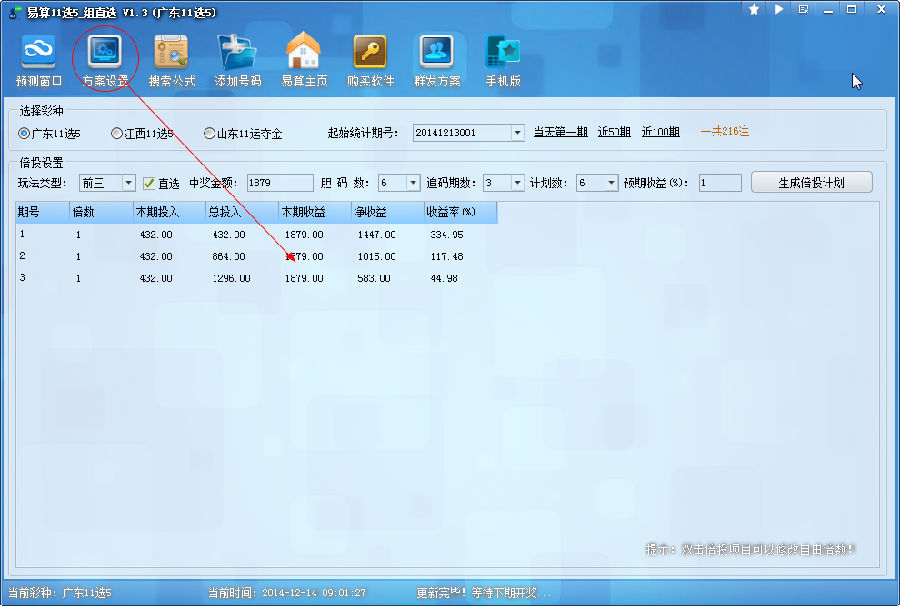This screenshot has width=900, height=606.
Task: Click the 手机版 mobile version icon
Action: (x=503, y=60)
